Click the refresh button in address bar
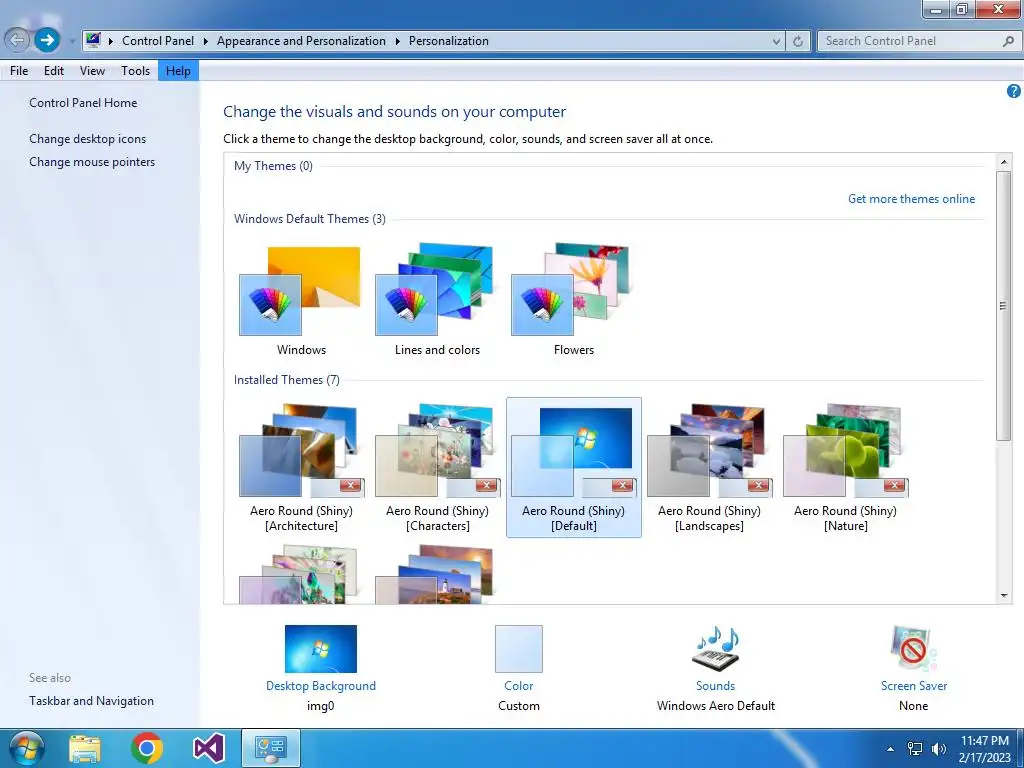The width and height of the screenshot is (1024, 768). 797,41
